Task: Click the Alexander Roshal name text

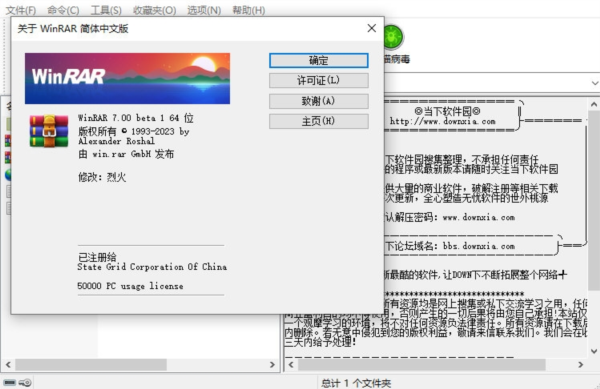Action: tap(116, 141)
